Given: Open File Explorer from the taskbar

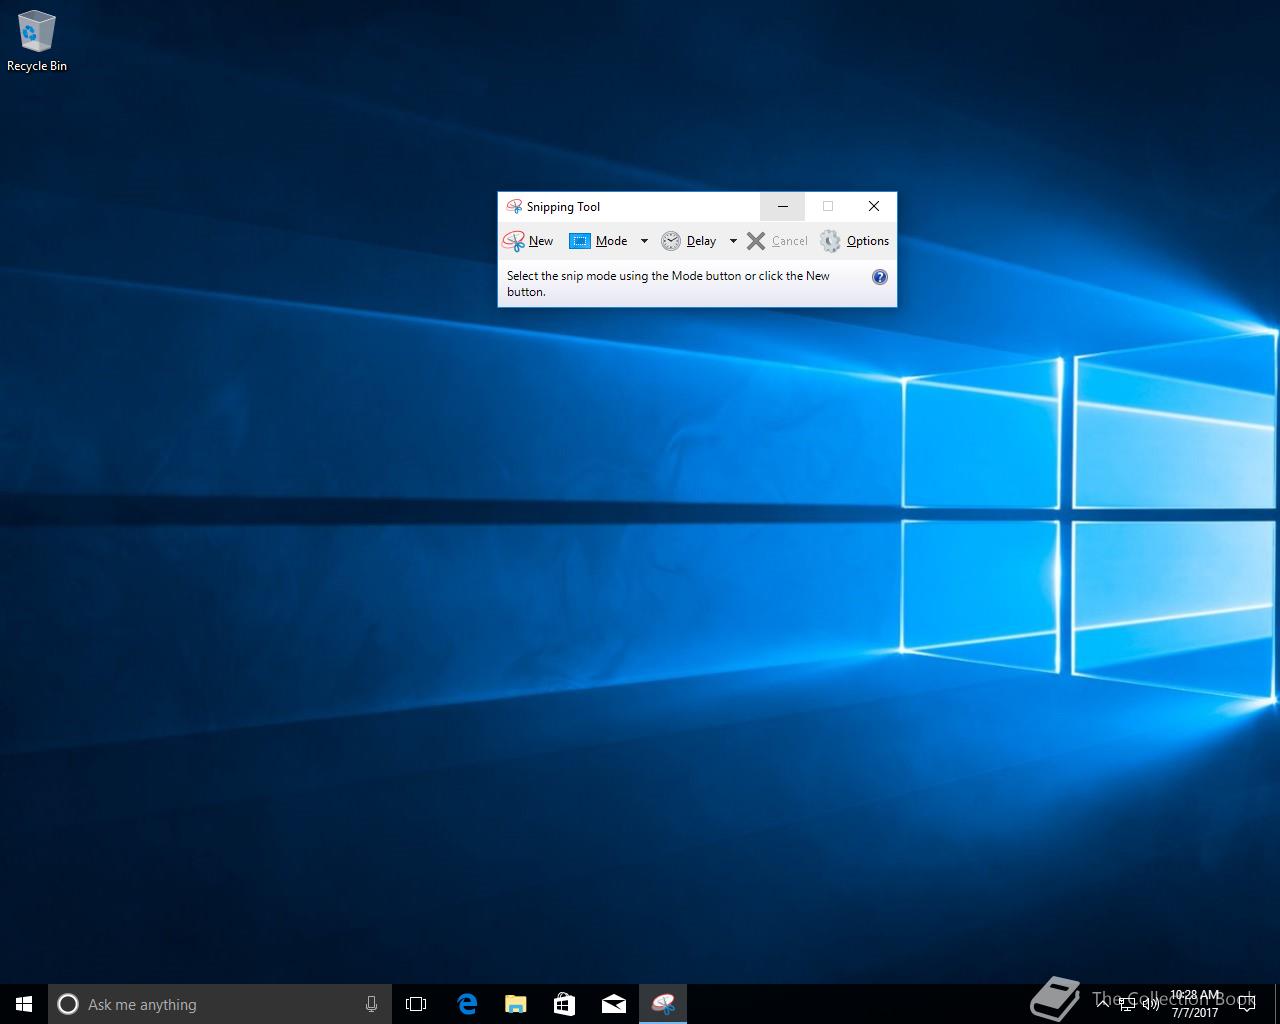Looking at the screenshot, I should [515, 1004].
